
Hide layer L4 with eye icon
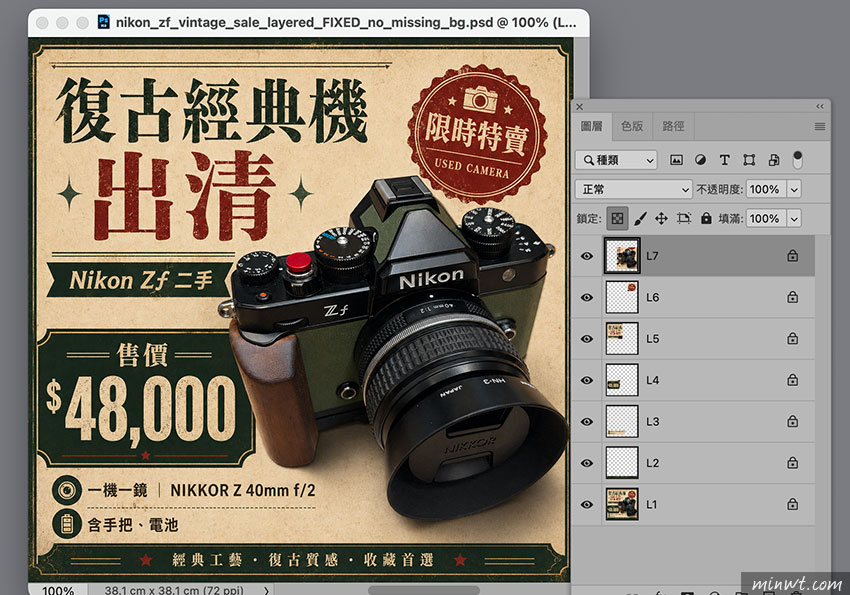587,380
